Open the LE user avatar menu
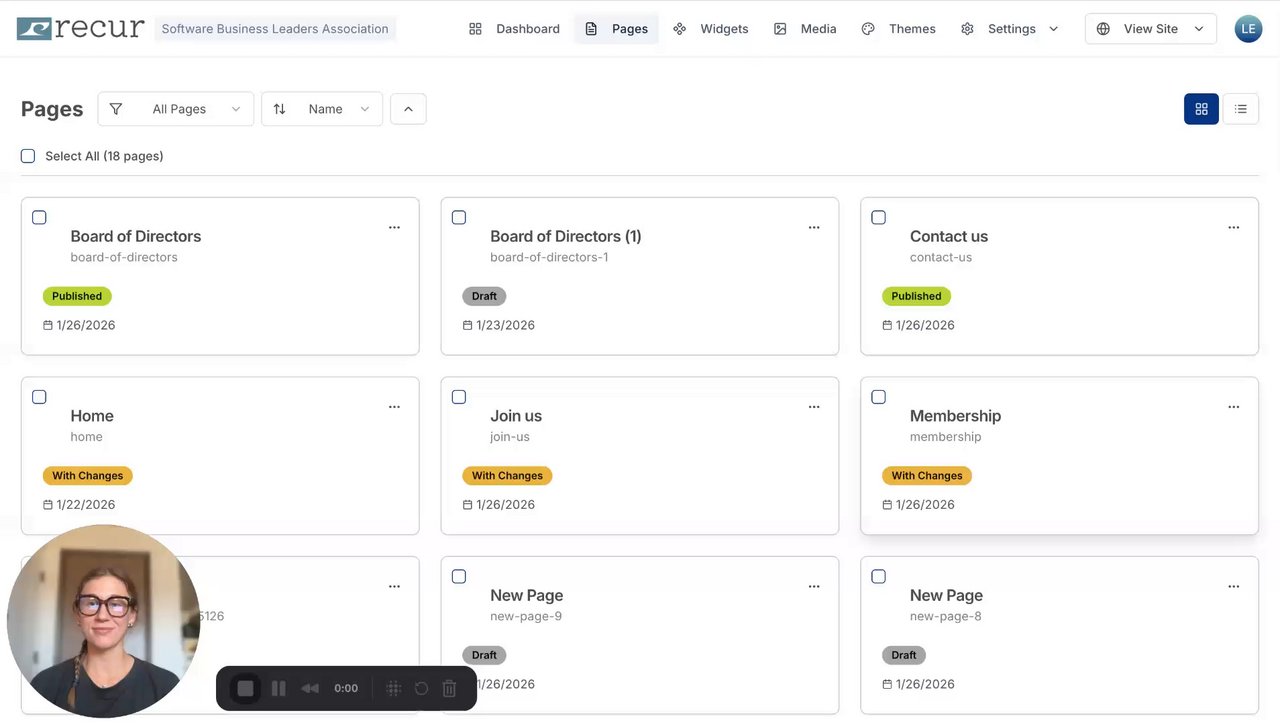The image size is (1280, 725). click(1248, 28)
